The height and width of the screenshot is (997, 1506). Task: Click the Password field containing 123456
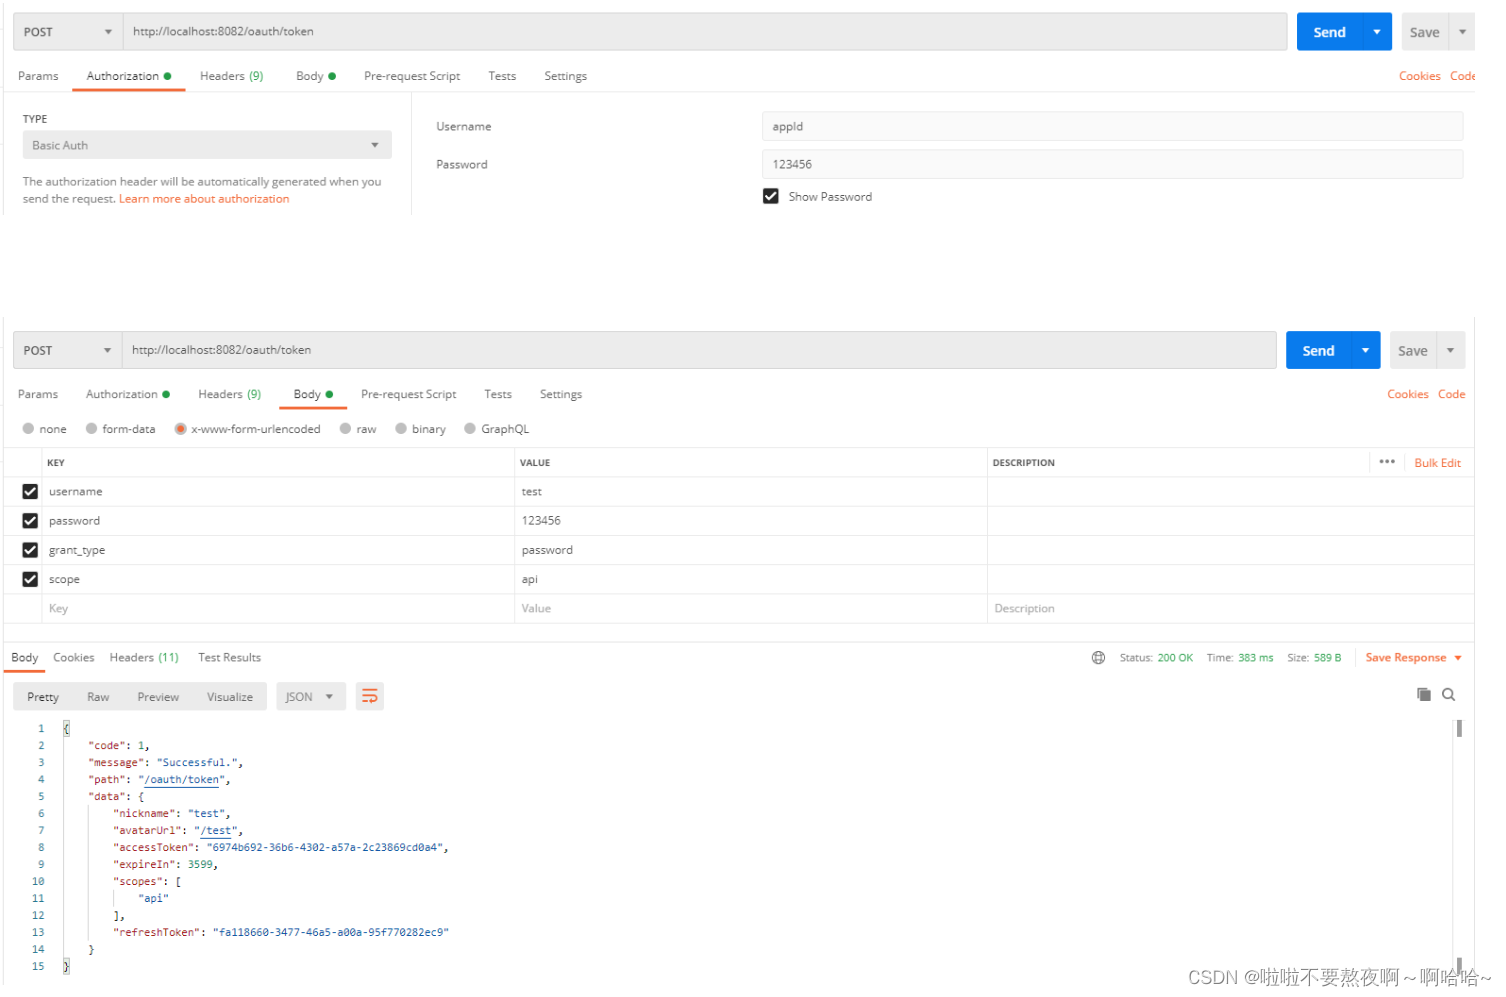pos(1112,165)
